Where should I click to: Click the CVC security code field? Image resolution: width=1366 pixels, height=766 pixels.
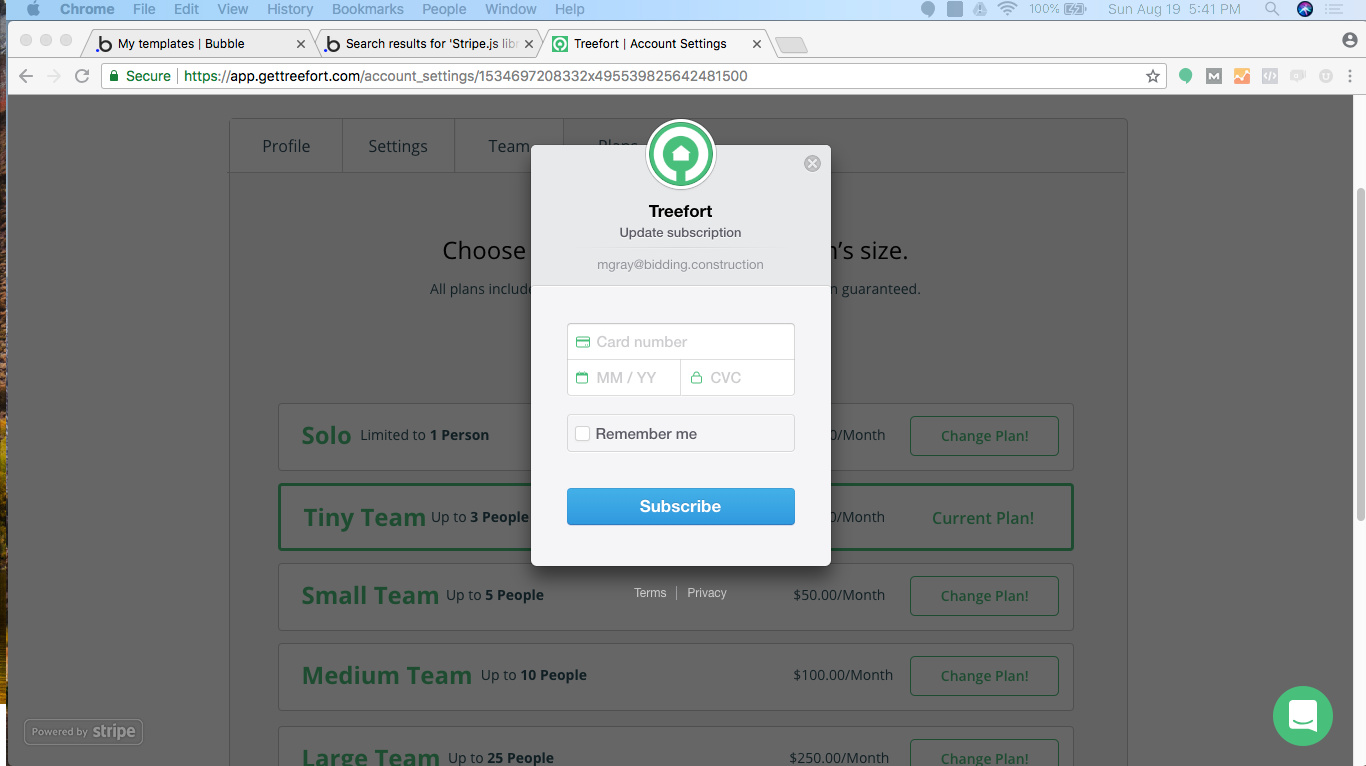coord(738,378)
